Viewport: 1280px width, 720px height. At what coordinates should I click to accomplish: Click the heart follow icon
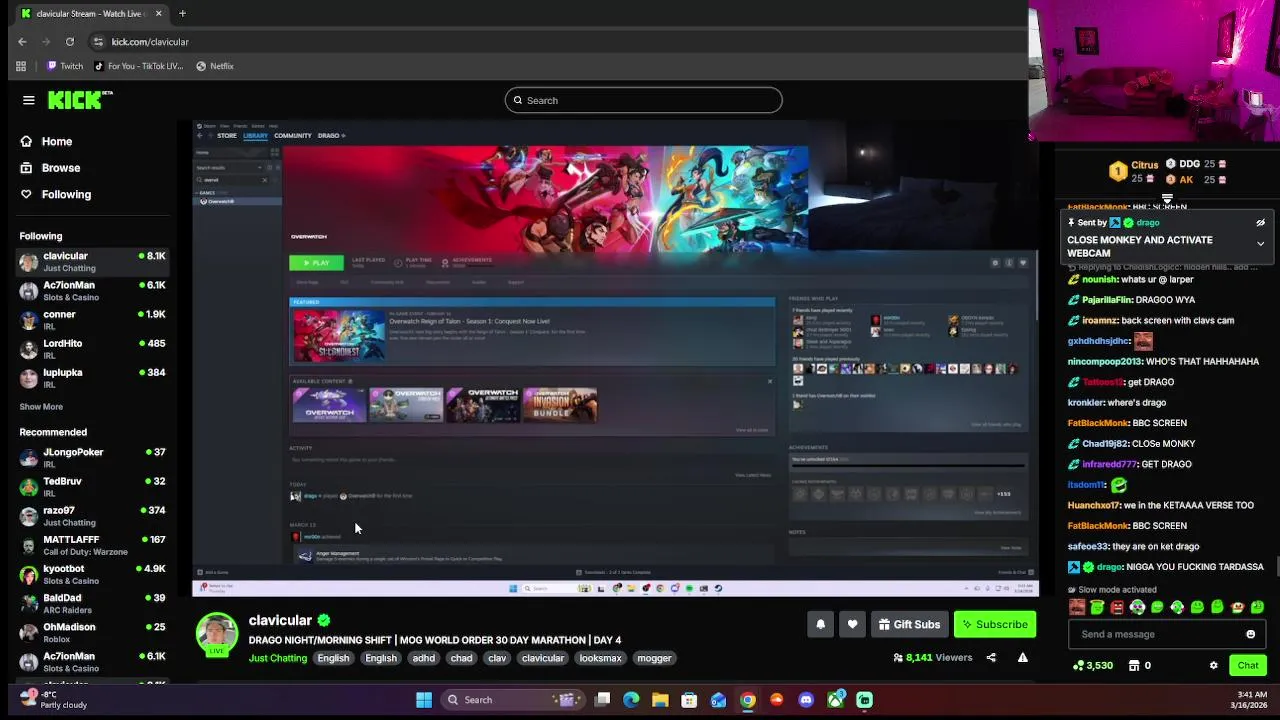coord(852,624)
